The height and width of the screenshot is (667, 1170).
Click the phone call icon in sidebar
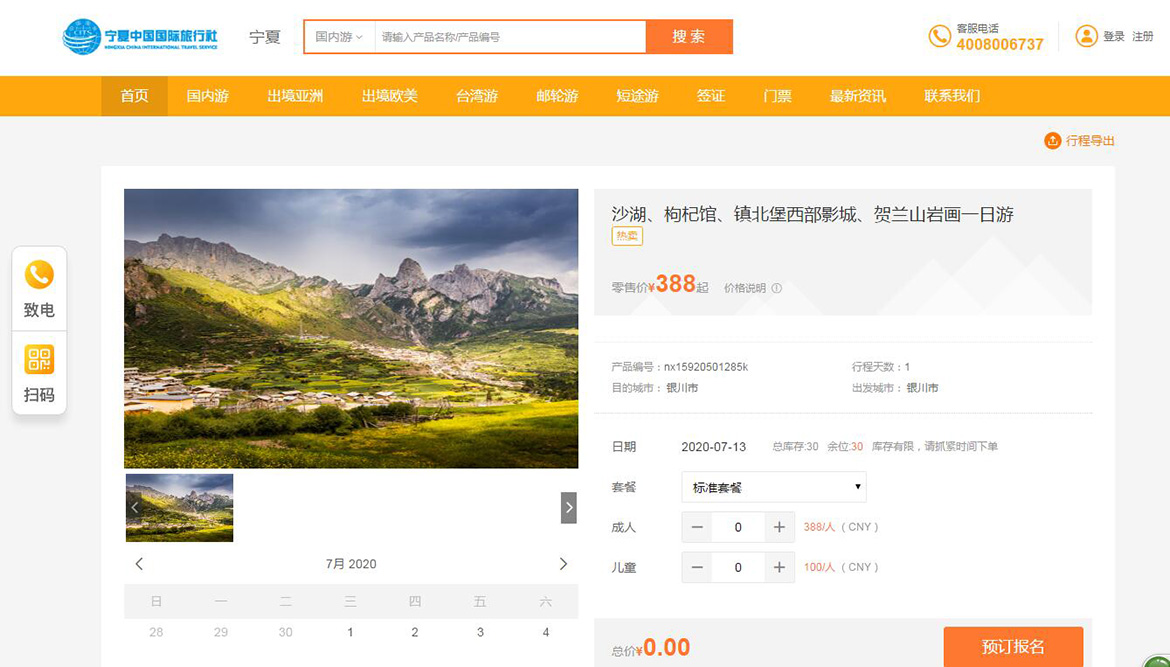click(x=39, y=275)
